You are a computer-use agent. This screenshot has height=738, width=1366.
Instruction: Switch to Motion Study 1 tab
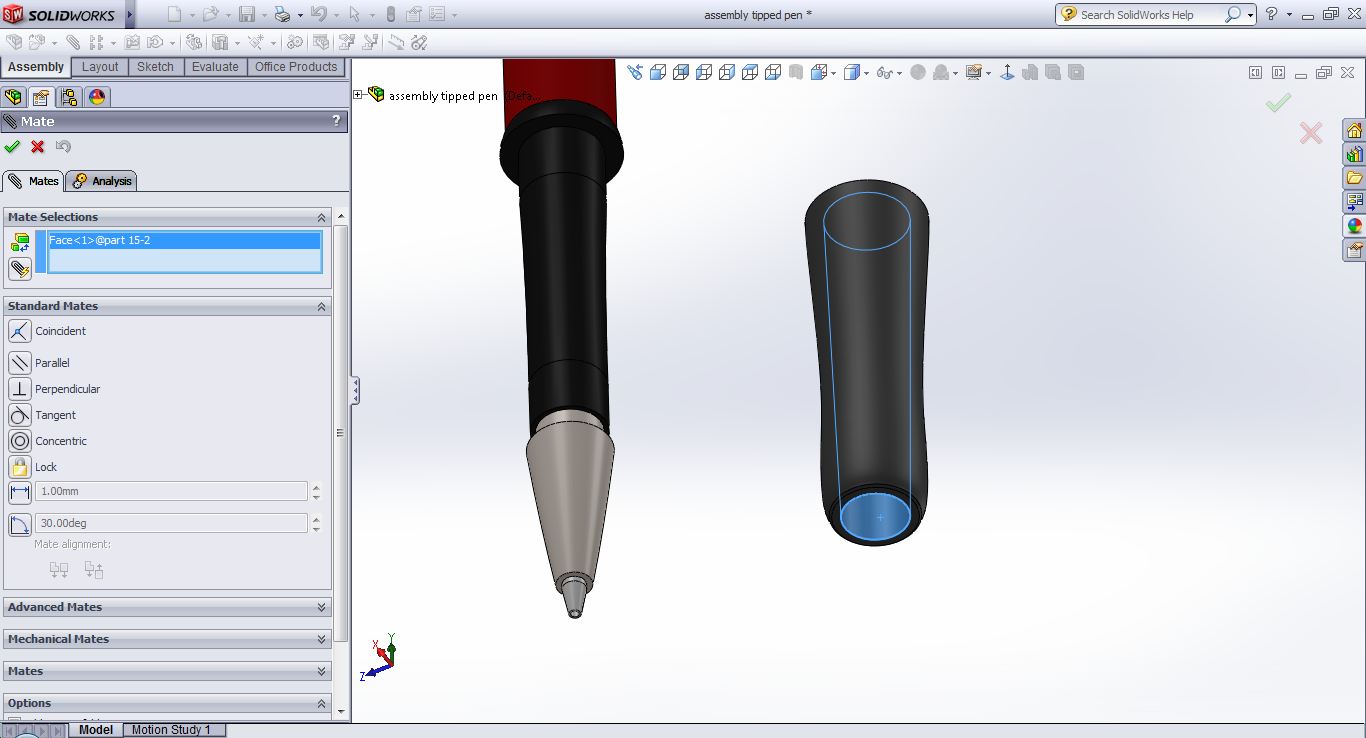point(171,730)
